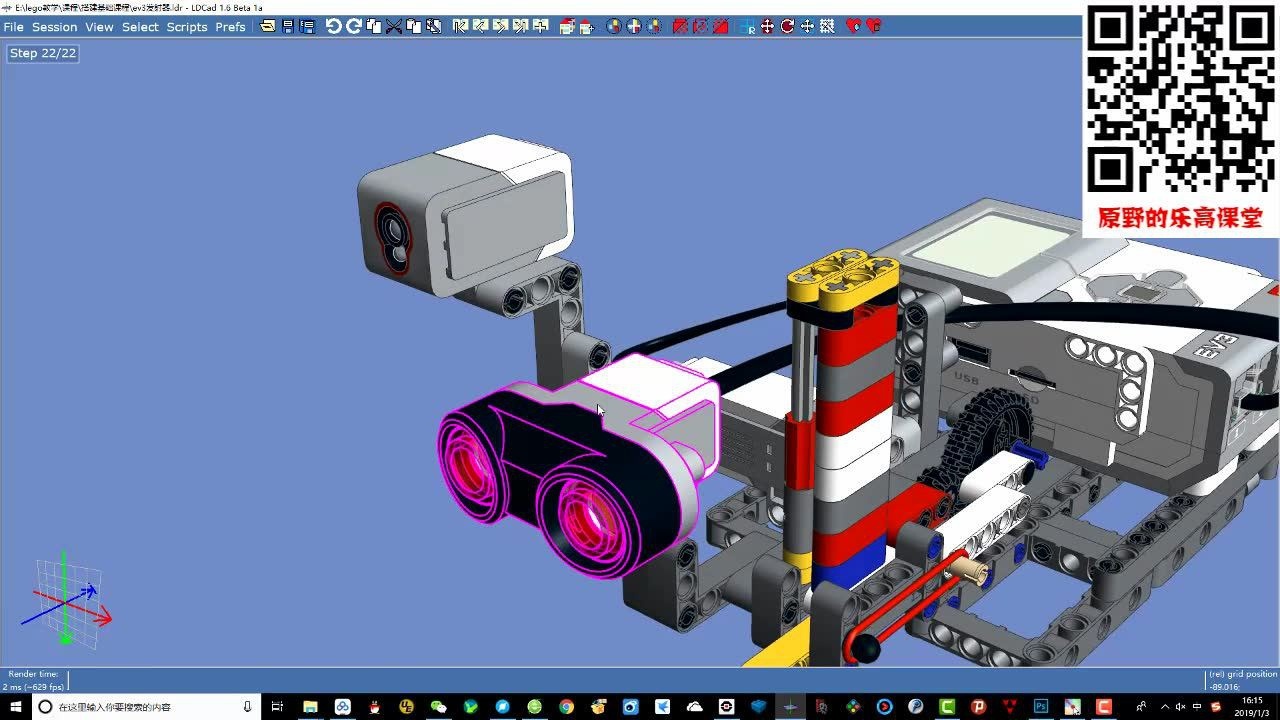Click the redo arrow icon
This screenshot has height=720, width=1280.
pyautogui.click(x=353, y=27)
